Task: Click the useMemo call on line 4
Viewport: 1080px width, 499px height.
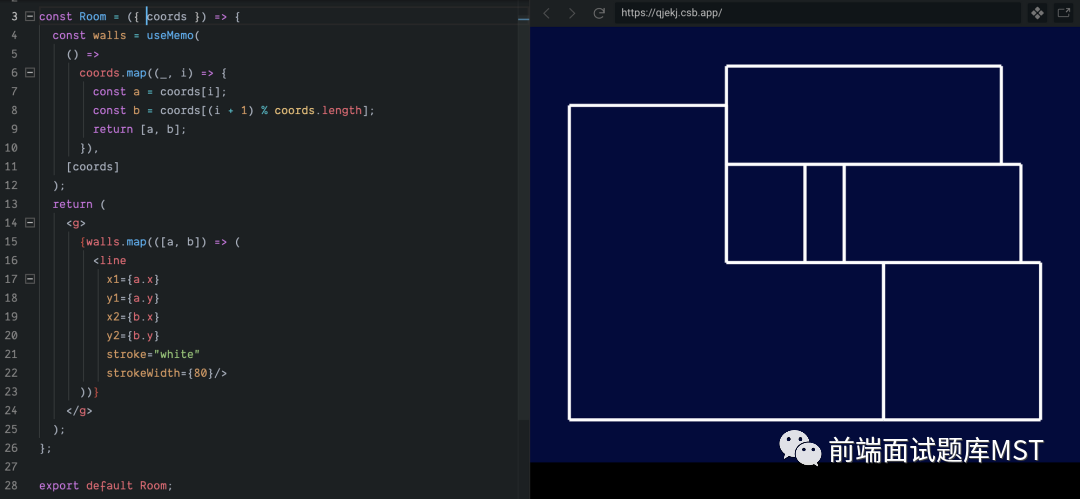Action: (172, 35)
